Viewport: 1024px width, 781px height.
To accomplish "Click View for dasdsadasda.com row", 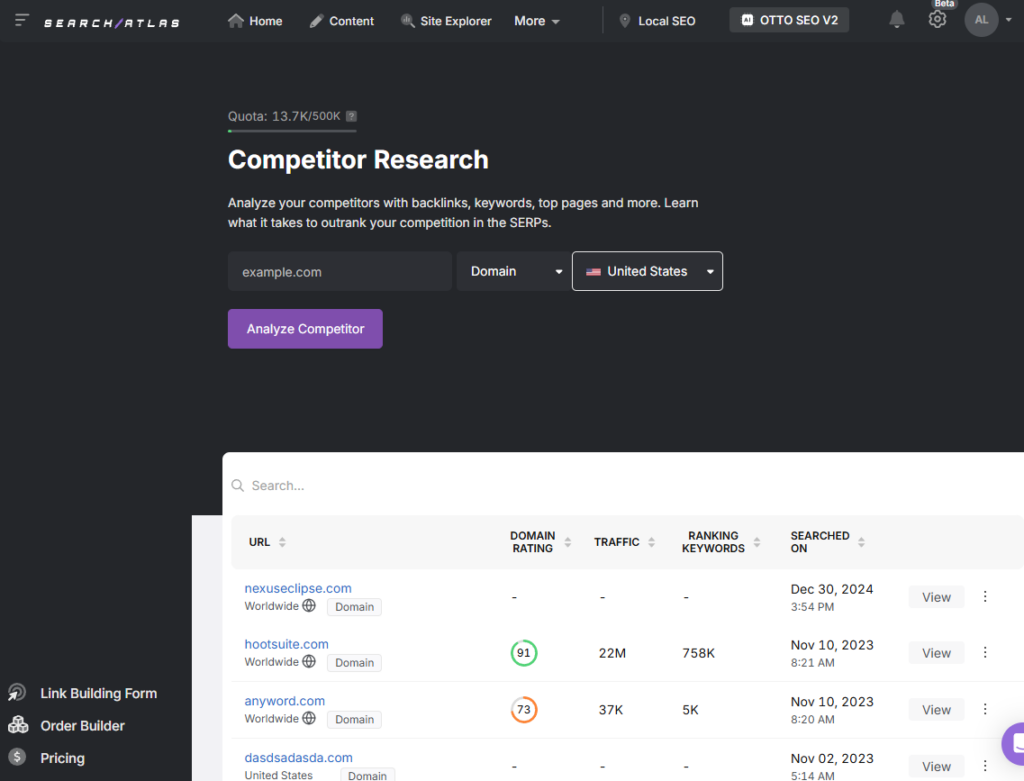I will click(936, 767).
